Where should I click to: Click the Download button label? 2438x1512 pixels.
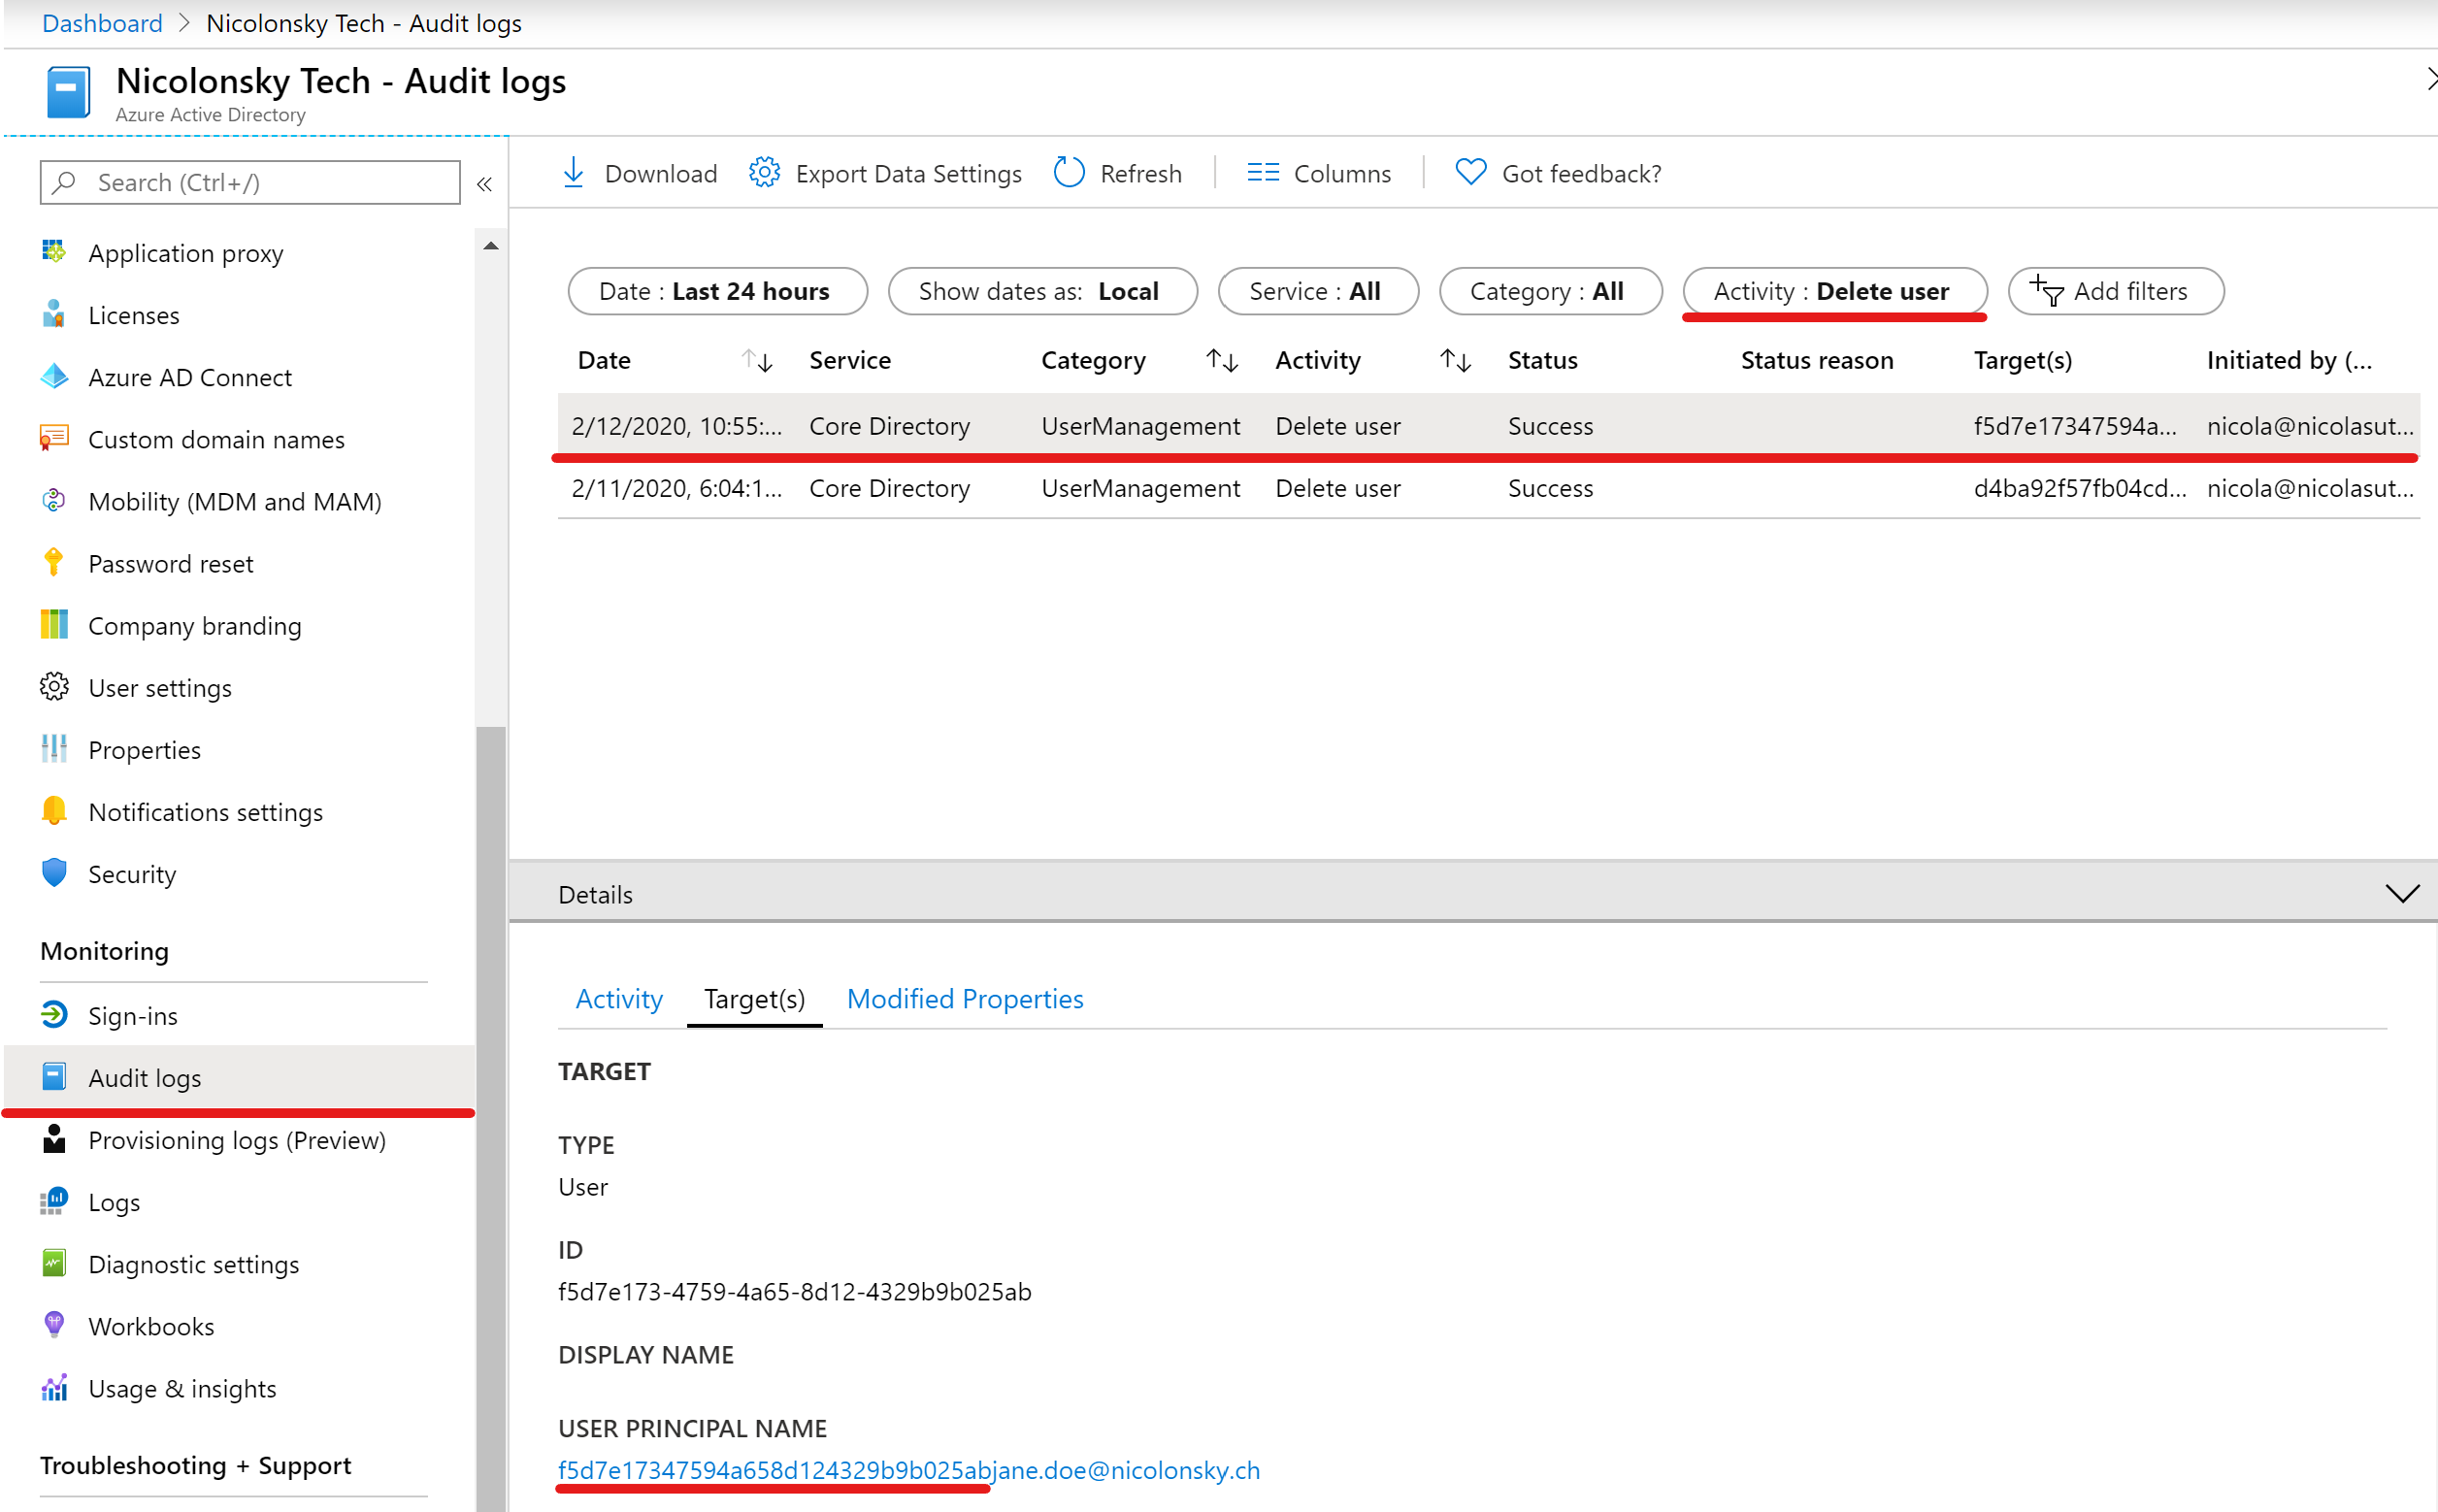(x=661, y=173)
